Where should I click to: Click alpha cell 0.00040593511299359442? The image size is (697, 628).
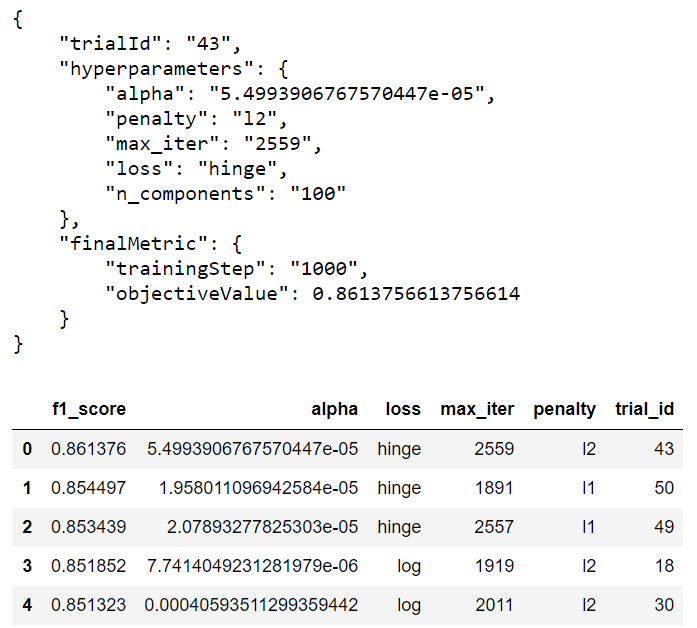point(251,605)
